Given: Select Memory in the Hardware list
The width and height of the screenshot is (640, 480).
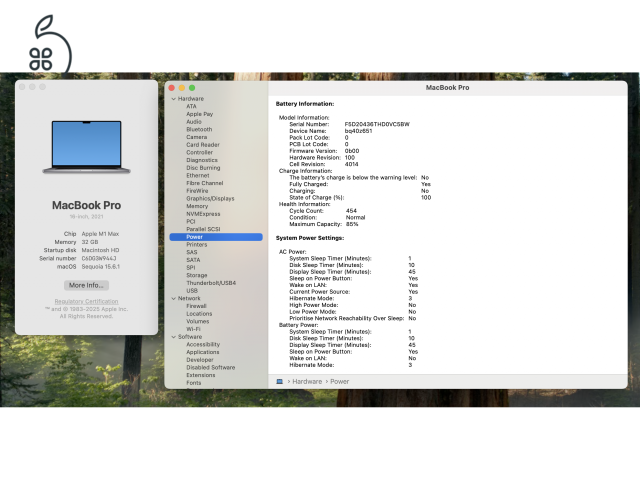Looking at the screenshot, I should (197, 206).
